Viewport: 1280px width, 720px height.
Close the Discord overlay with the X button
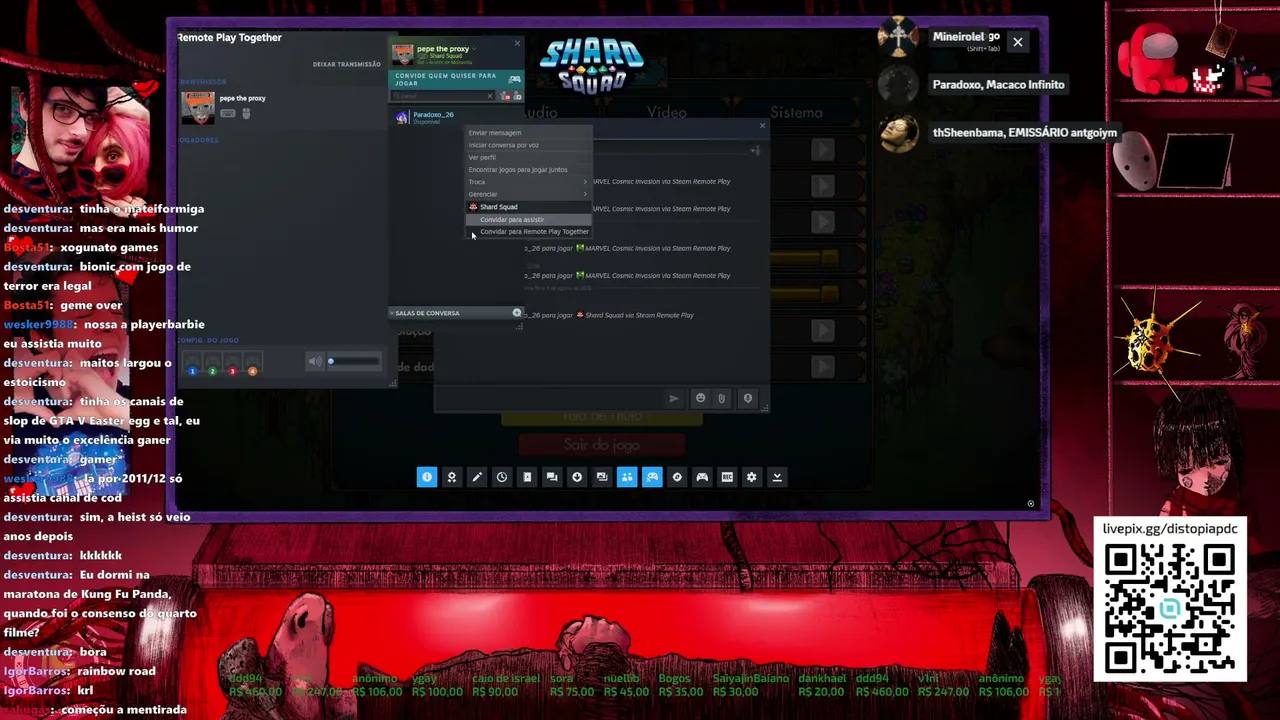tap(1017, 42)
